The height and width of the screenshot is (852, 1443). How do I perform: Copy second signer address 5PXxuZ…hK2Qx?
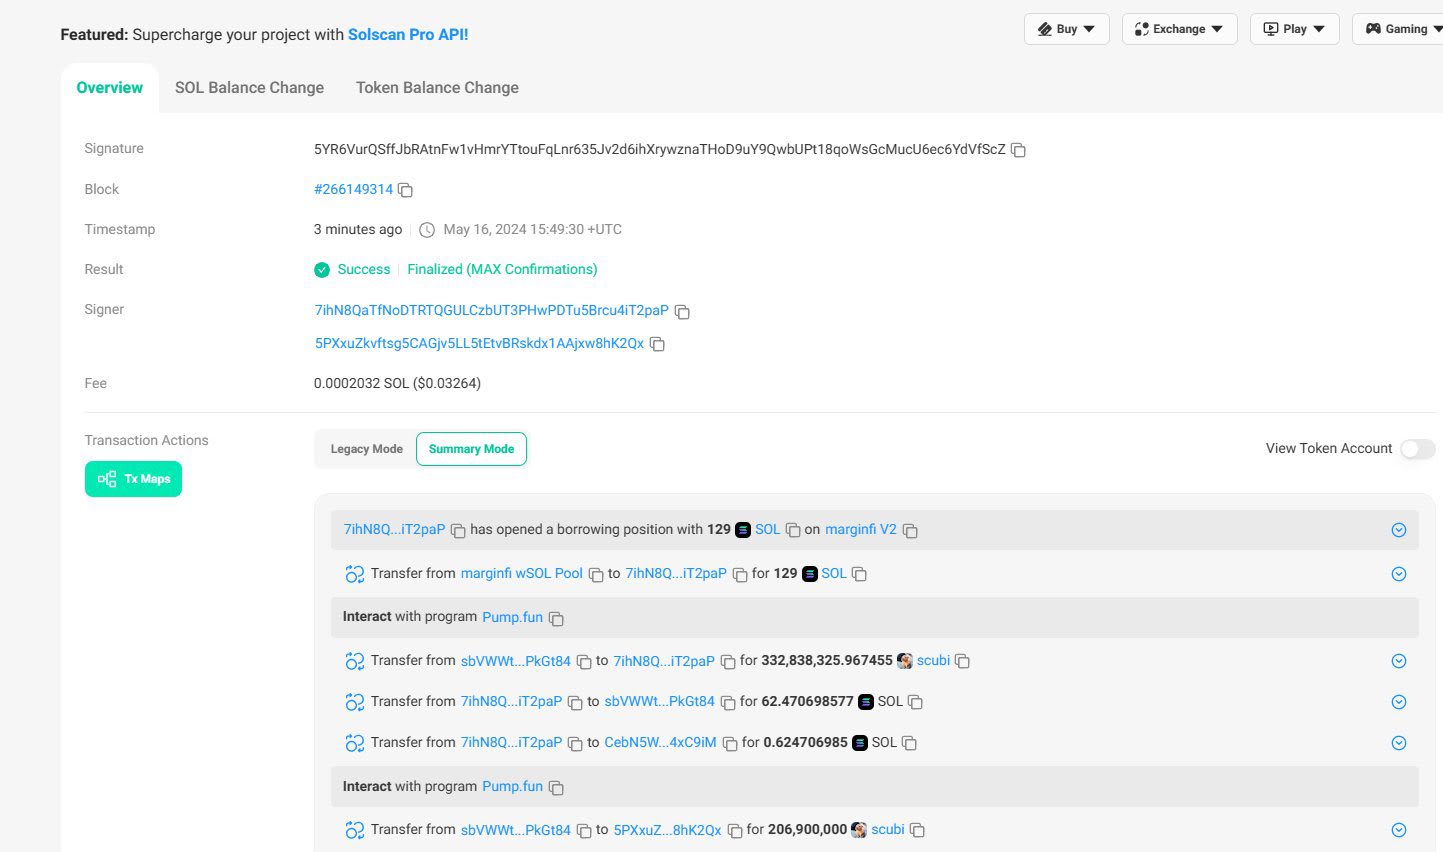click(x=657, y=344)
